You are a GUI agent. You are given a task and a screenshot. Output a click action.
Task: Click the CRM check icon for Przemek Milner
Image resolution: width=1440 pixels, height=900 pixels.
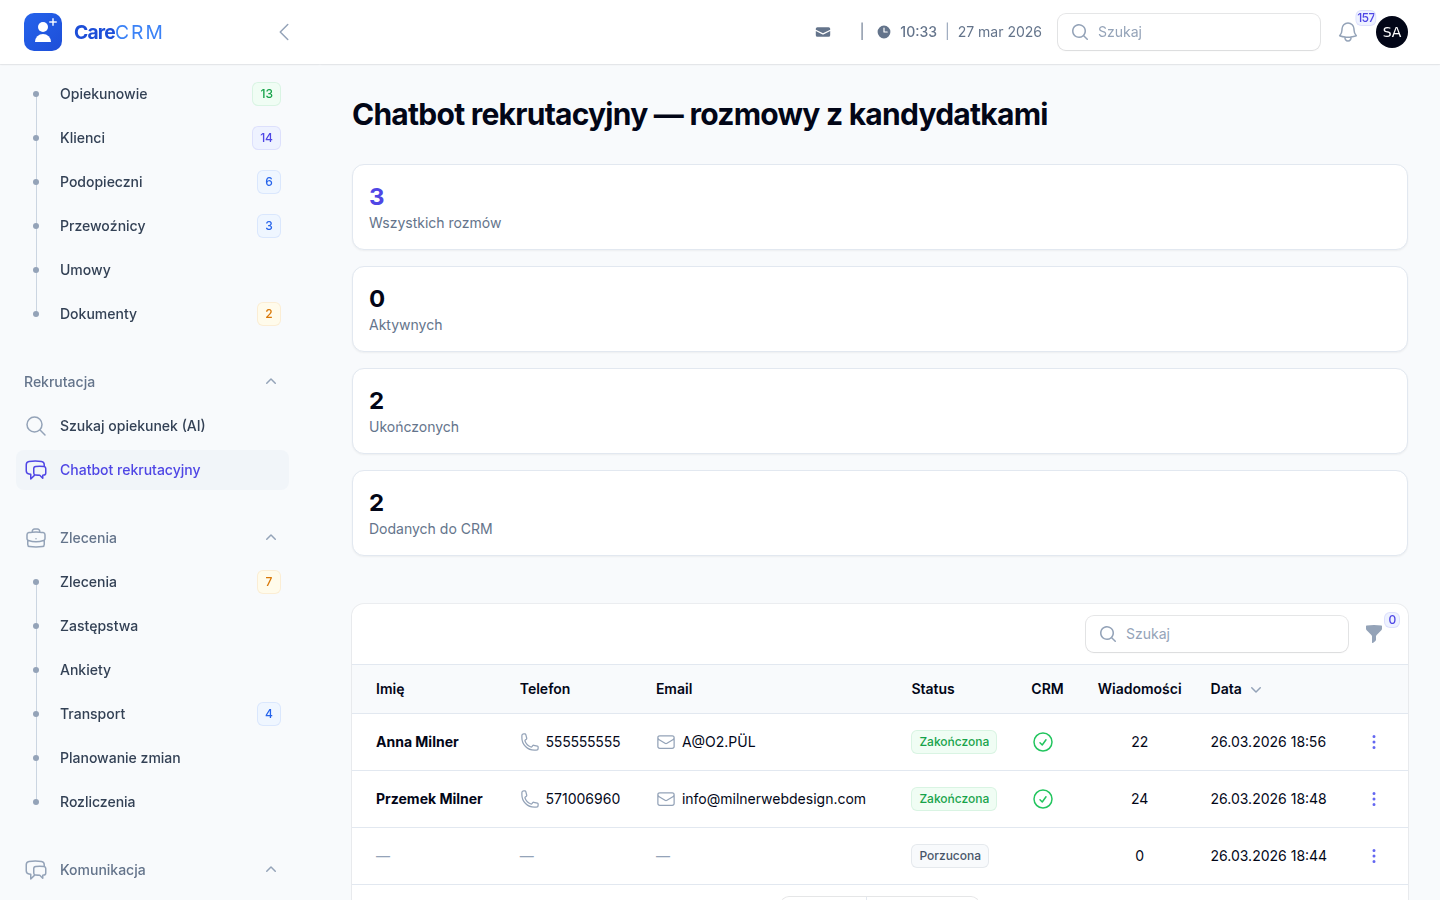click(x=1043, y=799)
